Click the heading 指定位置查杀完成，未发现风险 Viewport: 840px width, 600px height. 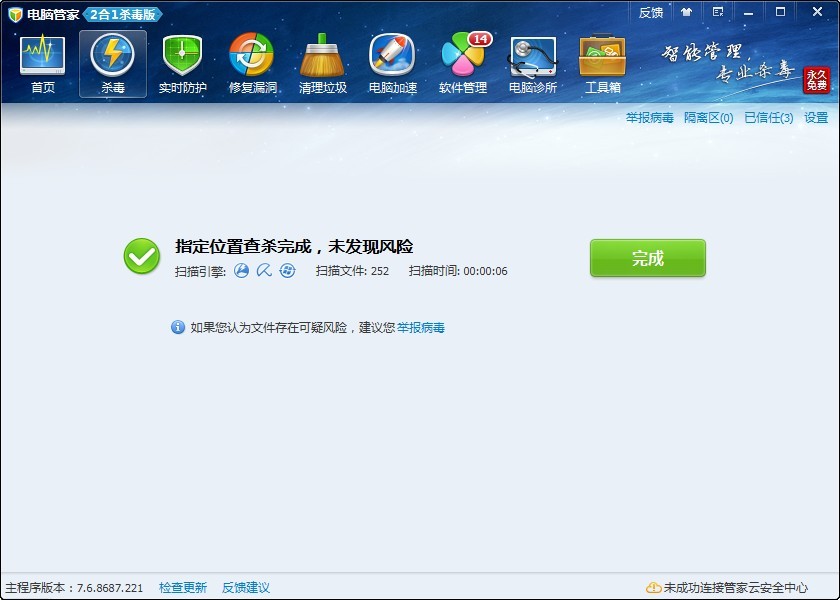coord(294,246)
